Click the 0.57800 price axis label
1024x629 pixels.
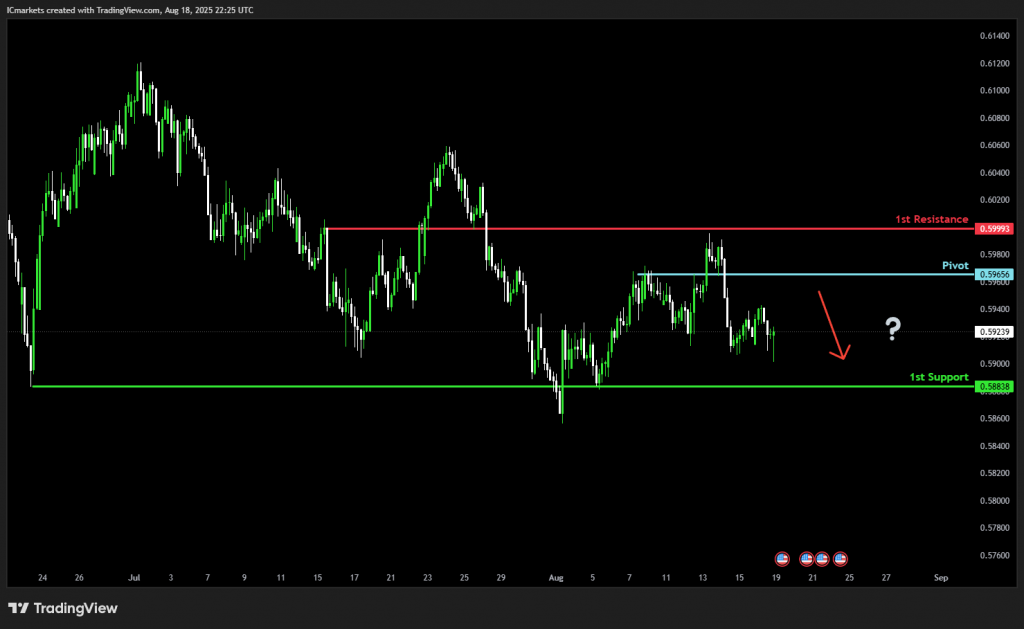click(x=994, y=528)
